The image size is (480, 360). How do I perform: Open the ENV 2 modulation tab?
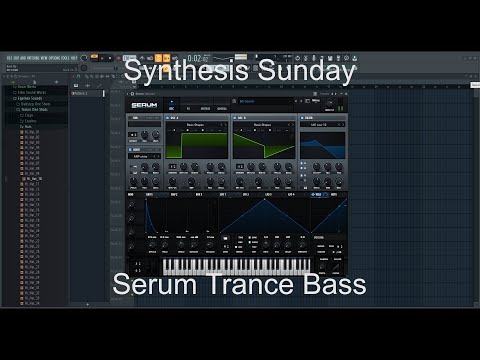pos(174,194)
